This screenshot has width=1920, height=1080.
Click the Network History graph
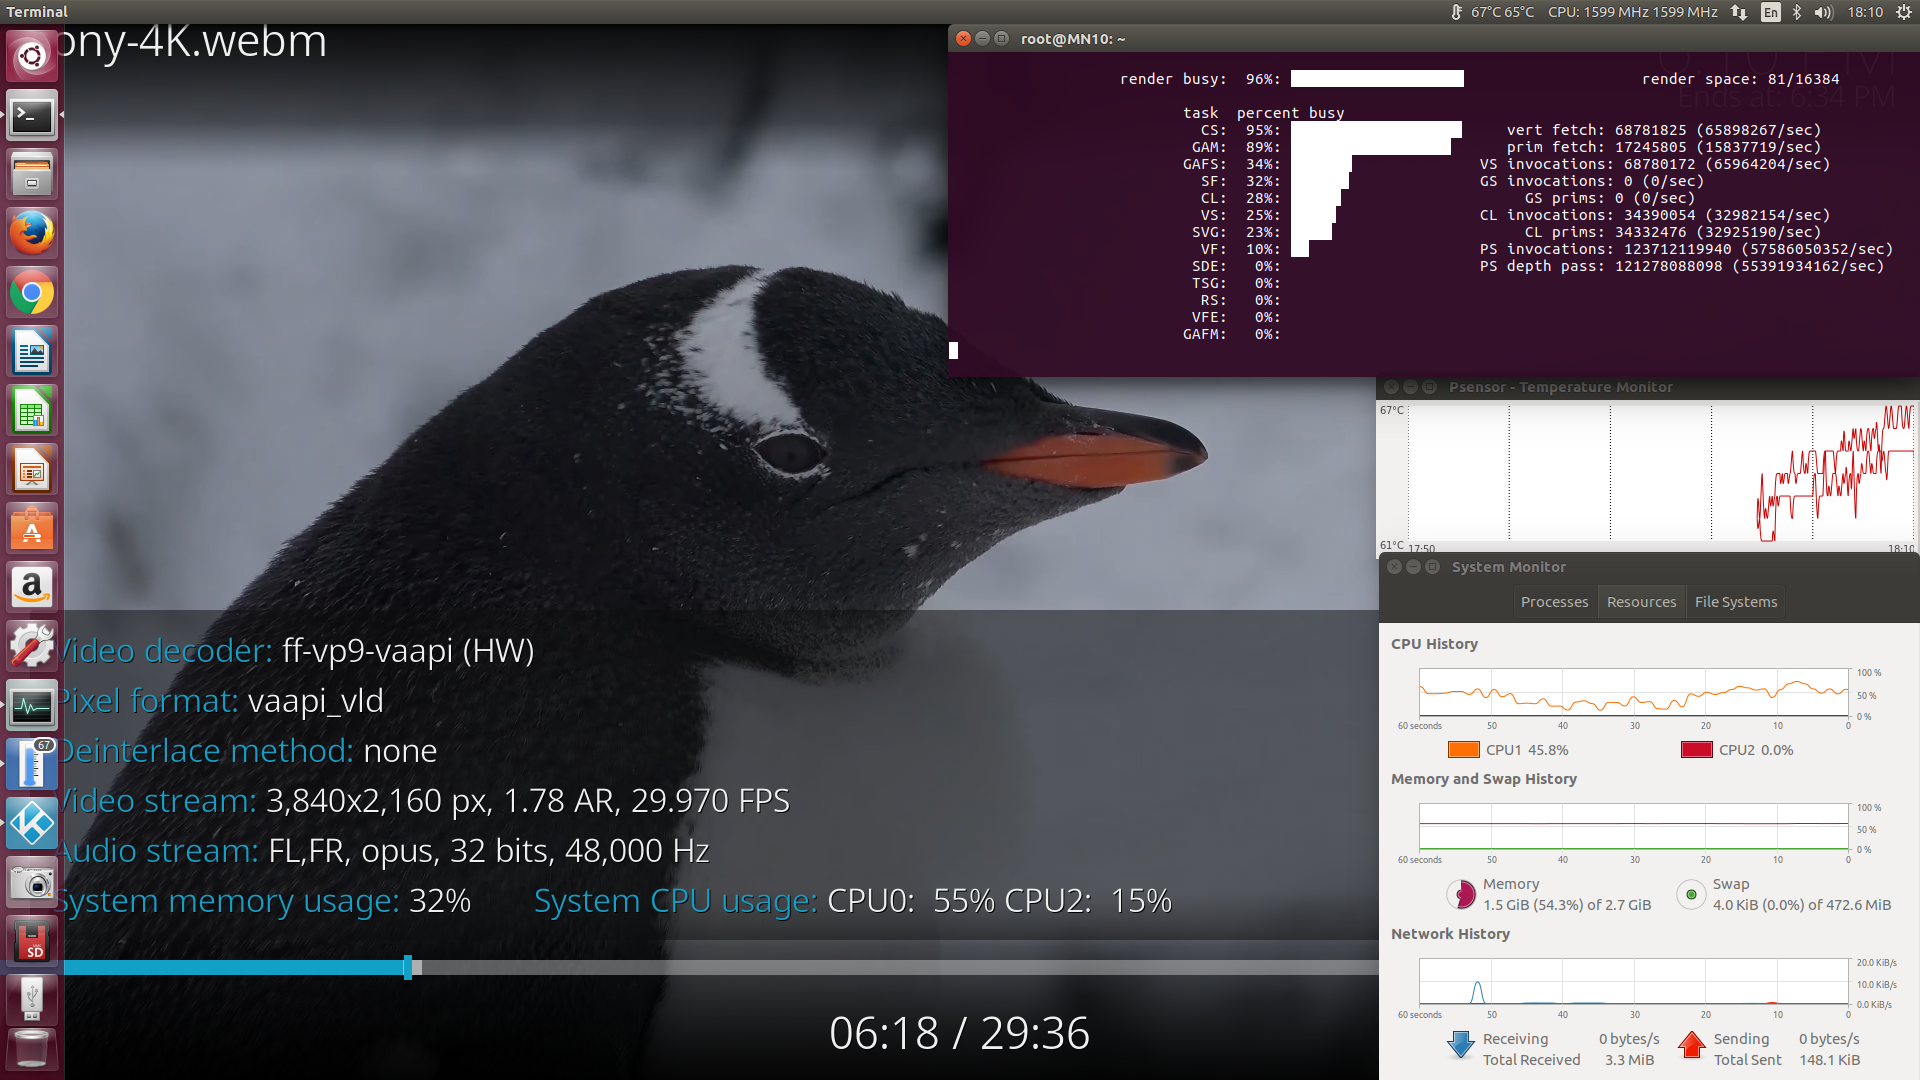click(x=1634, y=982)
